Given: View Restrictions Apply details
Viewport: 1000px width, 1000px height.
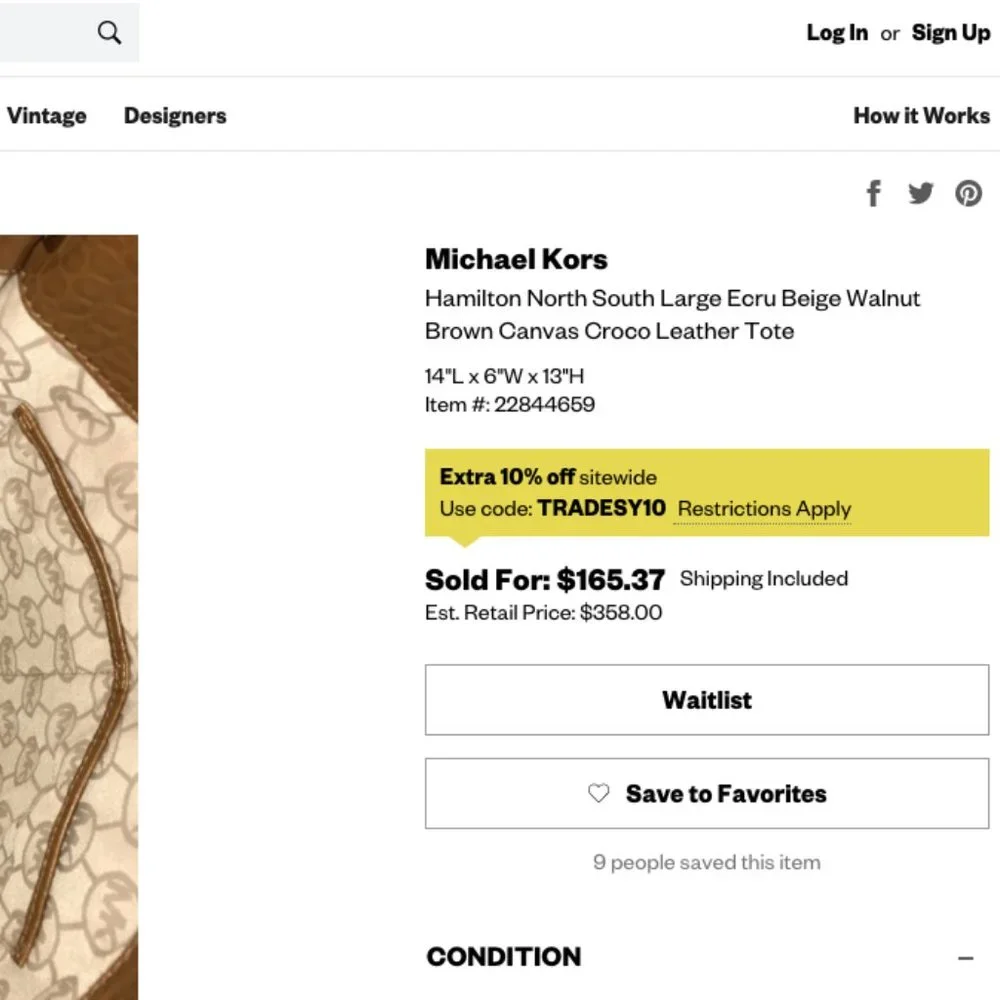Looking at the screenshot, I should [x=764, y=509].
